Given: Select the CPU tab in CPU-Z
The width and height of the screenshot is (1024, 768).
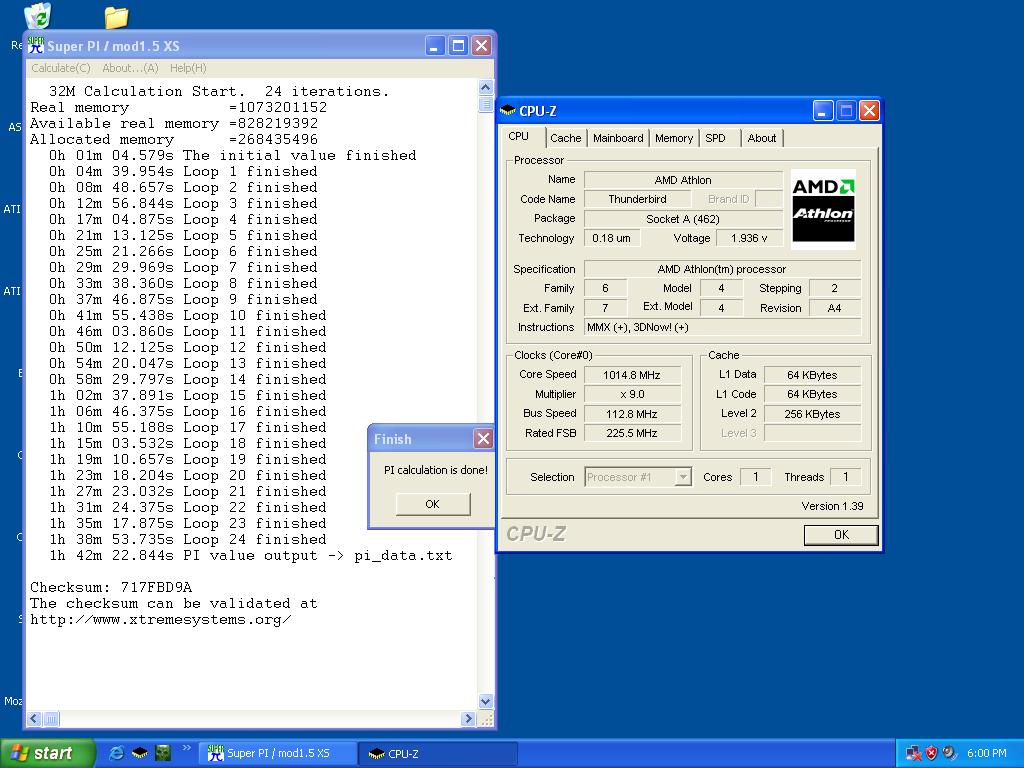Looking at the screenshot, I should tap(519, 136).
